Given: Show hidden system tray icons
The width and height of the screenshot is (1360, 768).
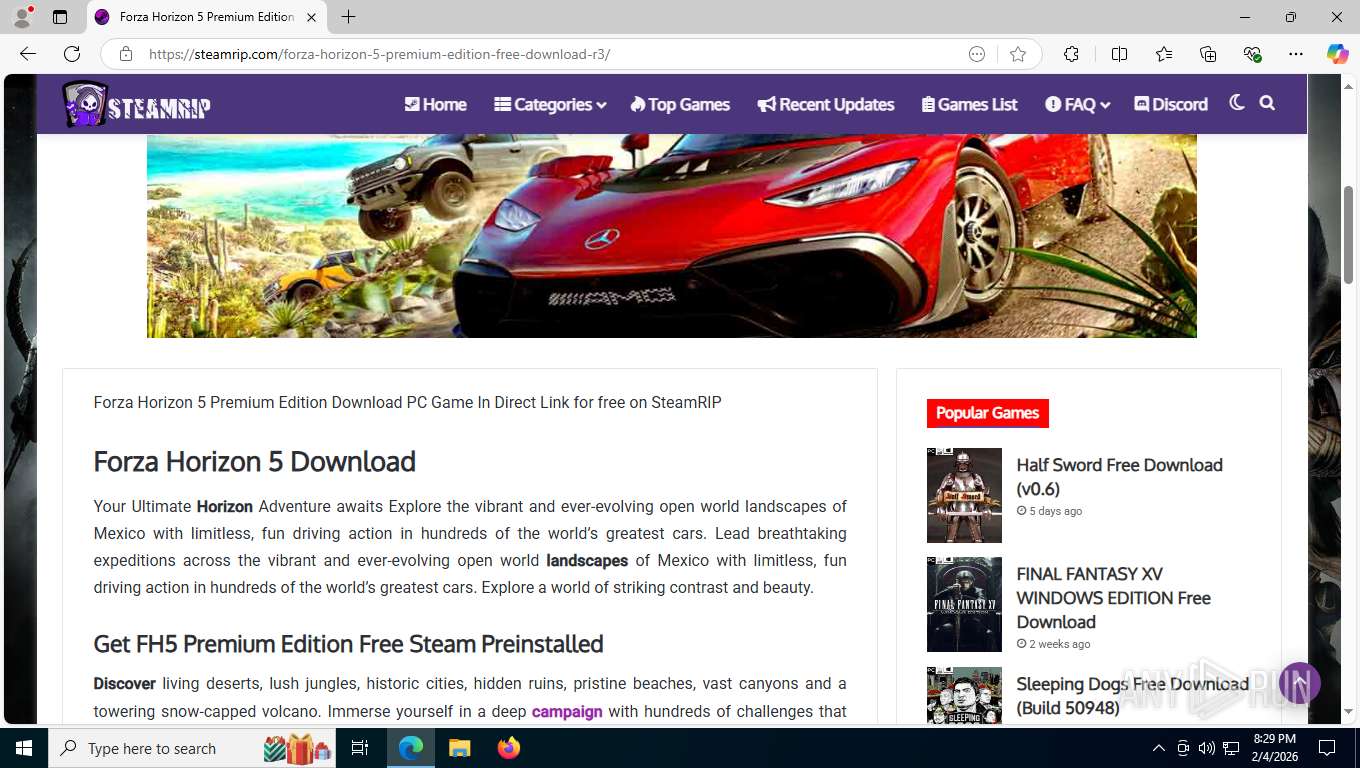Looking at the screenshot, I should 1159,748.
